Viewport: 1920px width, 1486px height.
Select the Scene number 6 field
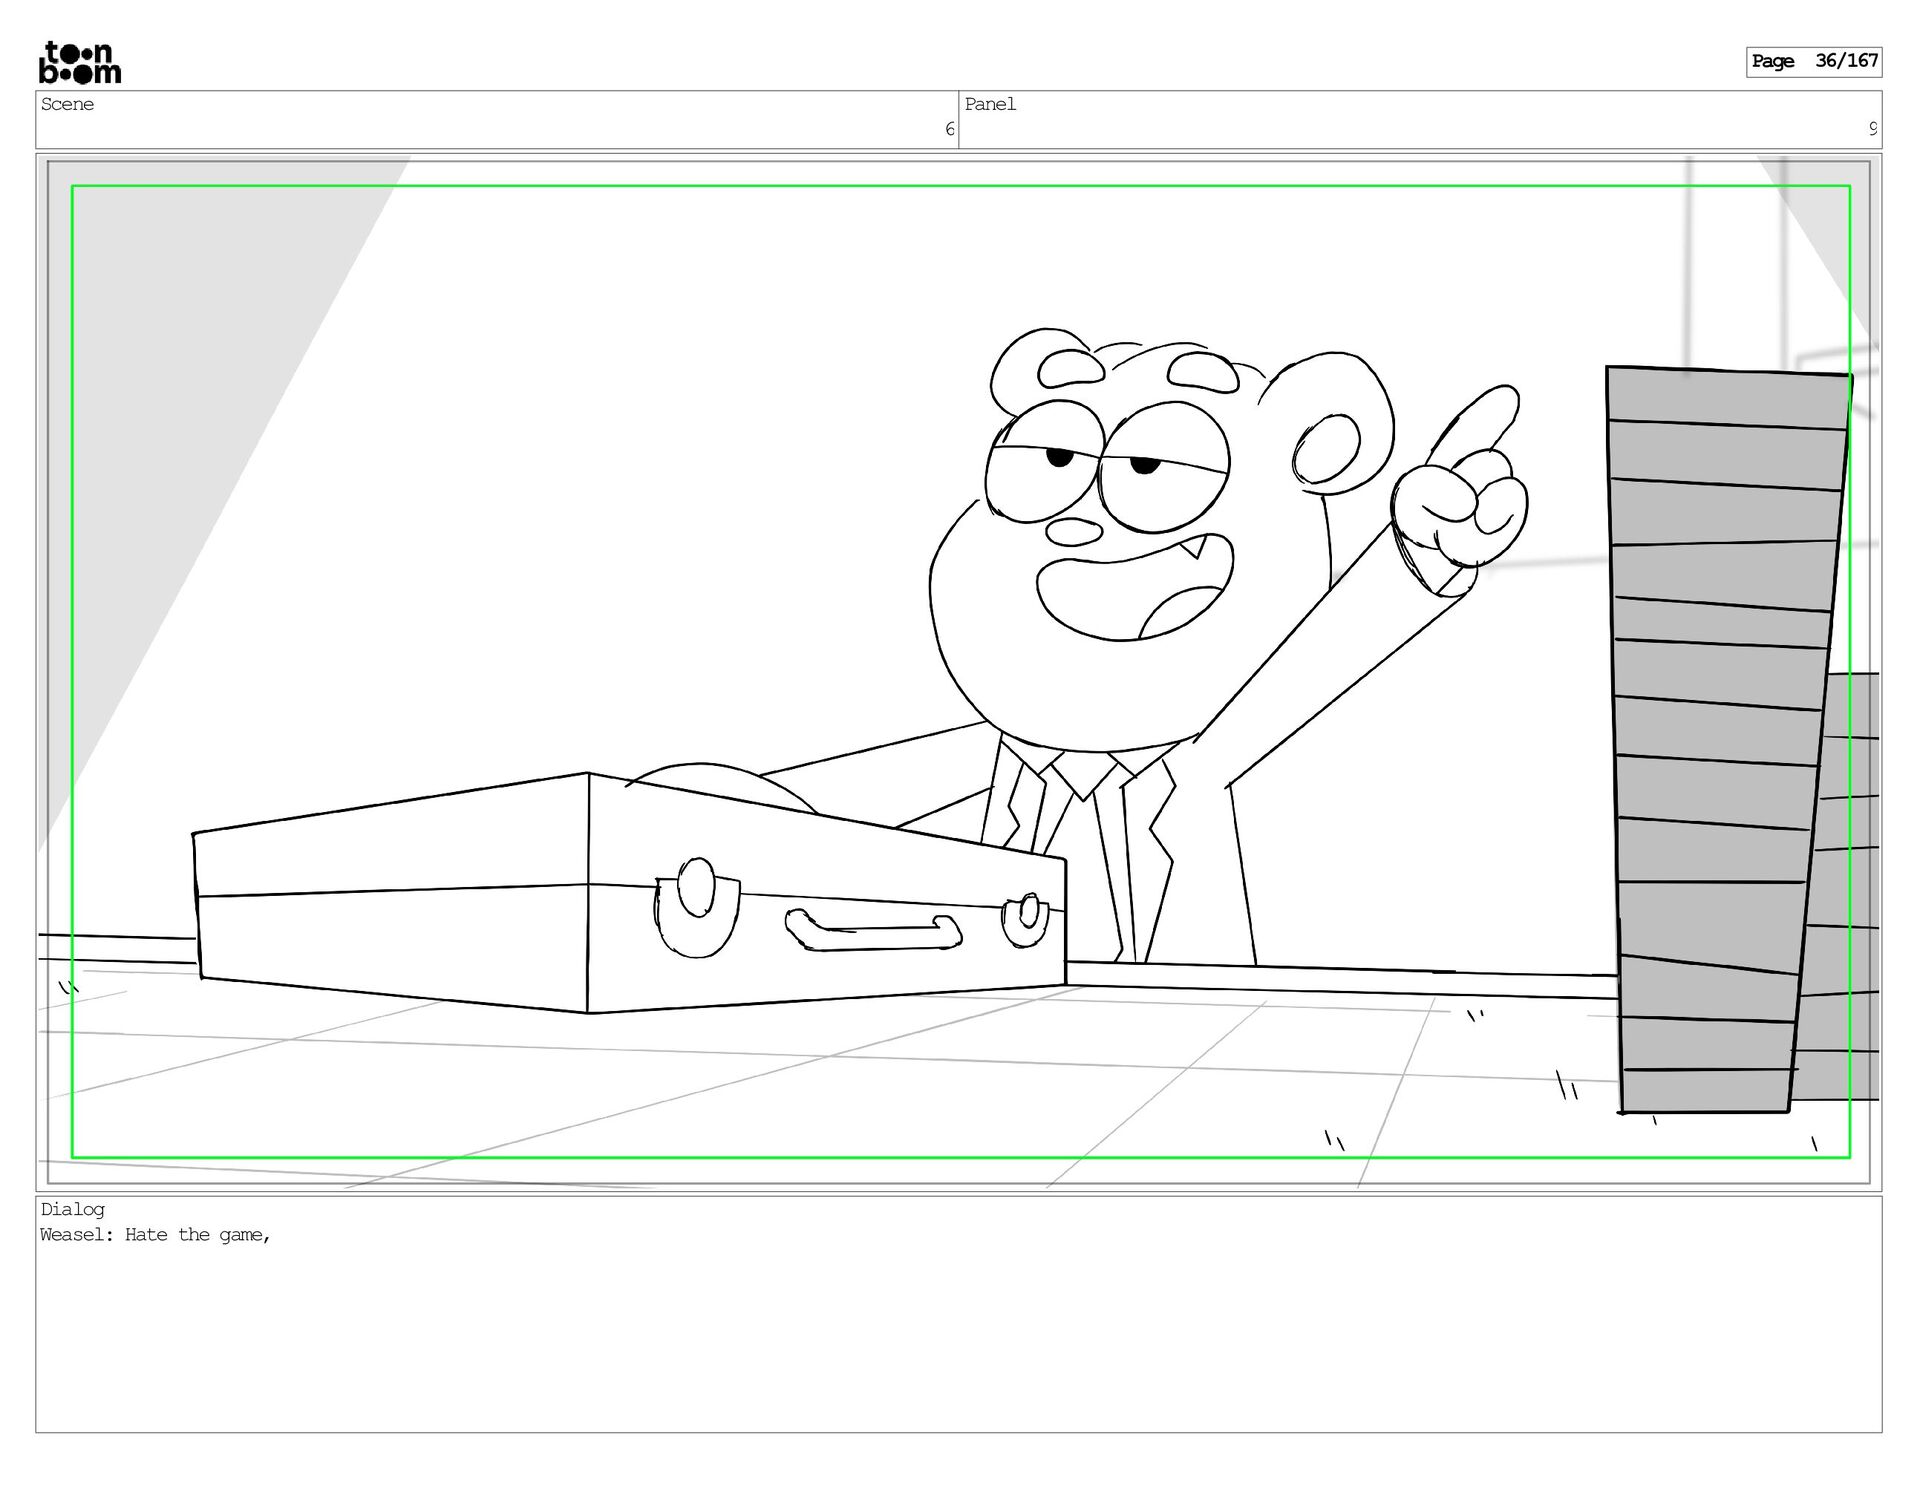949,129
